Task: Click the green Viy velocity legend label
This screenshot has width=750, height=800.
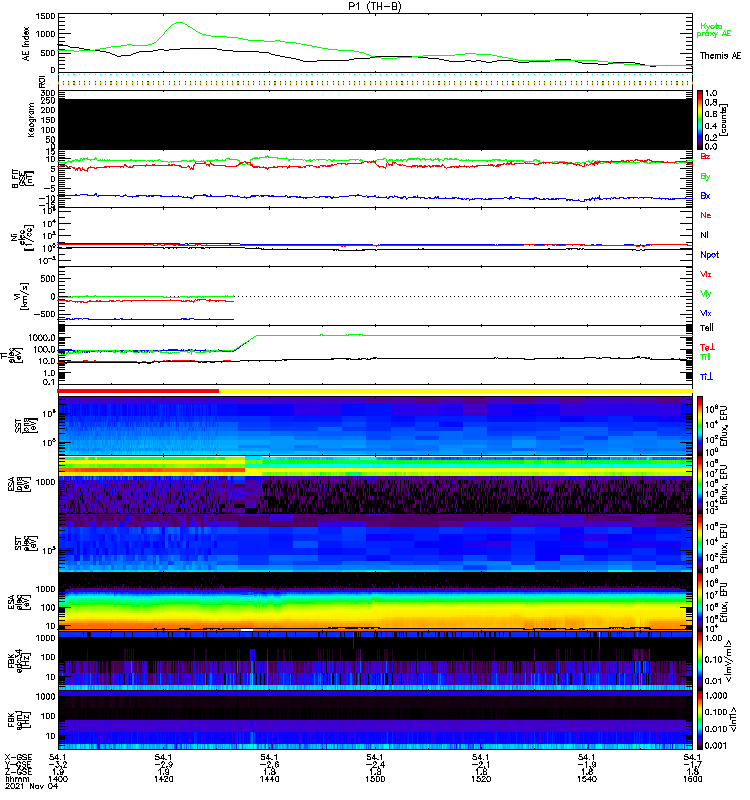Action: (706, 294)
